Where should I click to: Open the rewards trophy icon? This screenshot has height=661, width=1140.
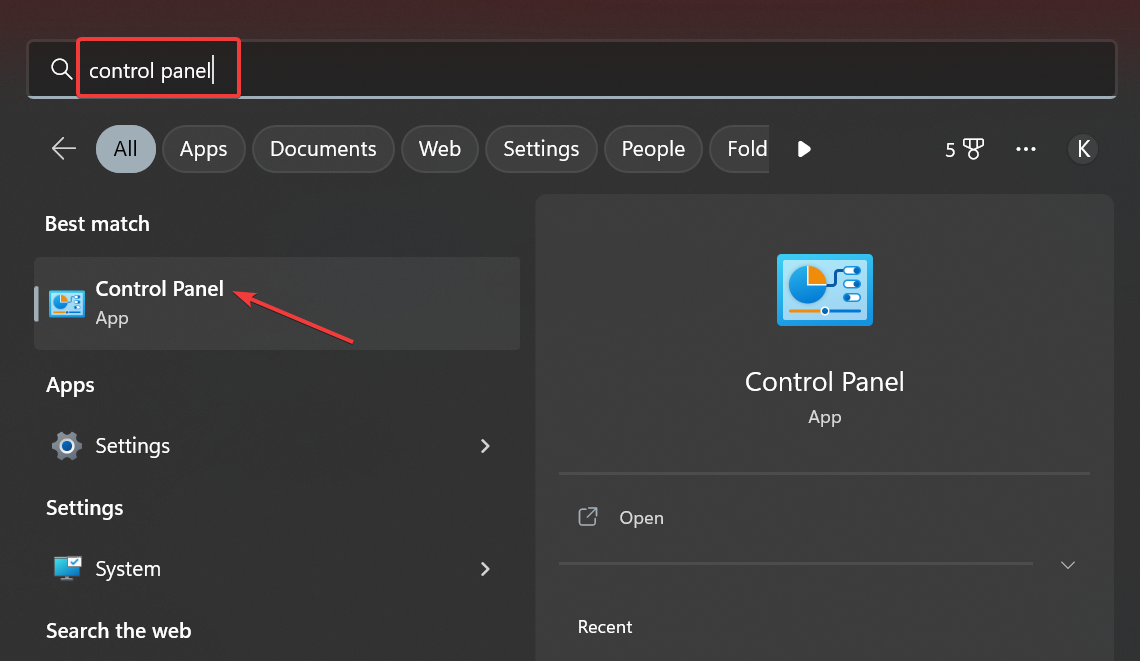[973, 150]
